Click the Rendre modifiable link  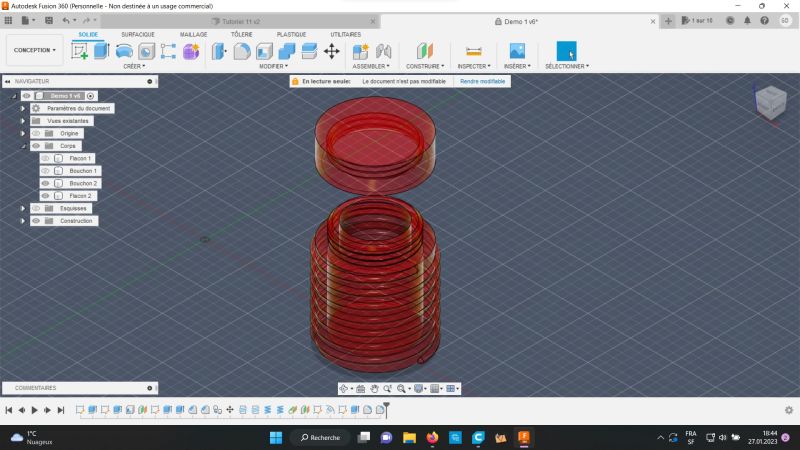[482, 81]
